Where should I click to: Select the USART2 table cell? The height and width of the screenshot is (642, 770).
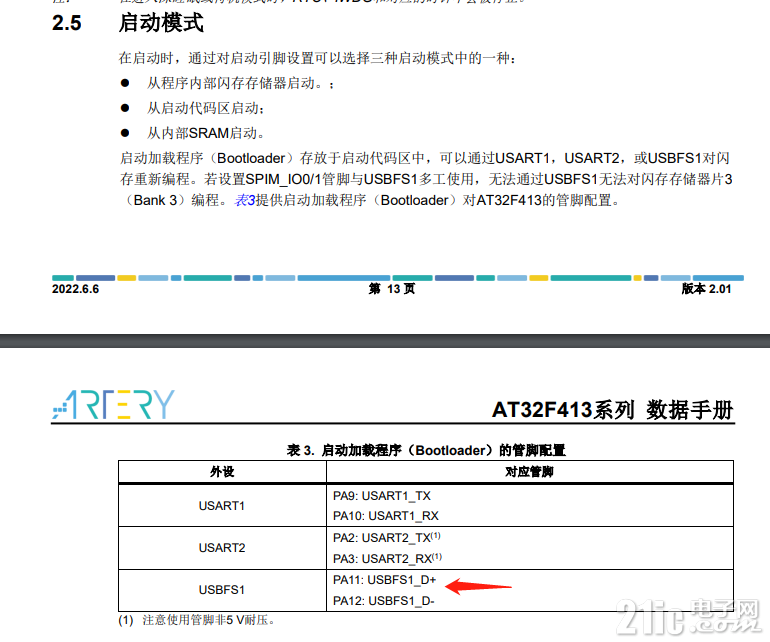point(222,548)
